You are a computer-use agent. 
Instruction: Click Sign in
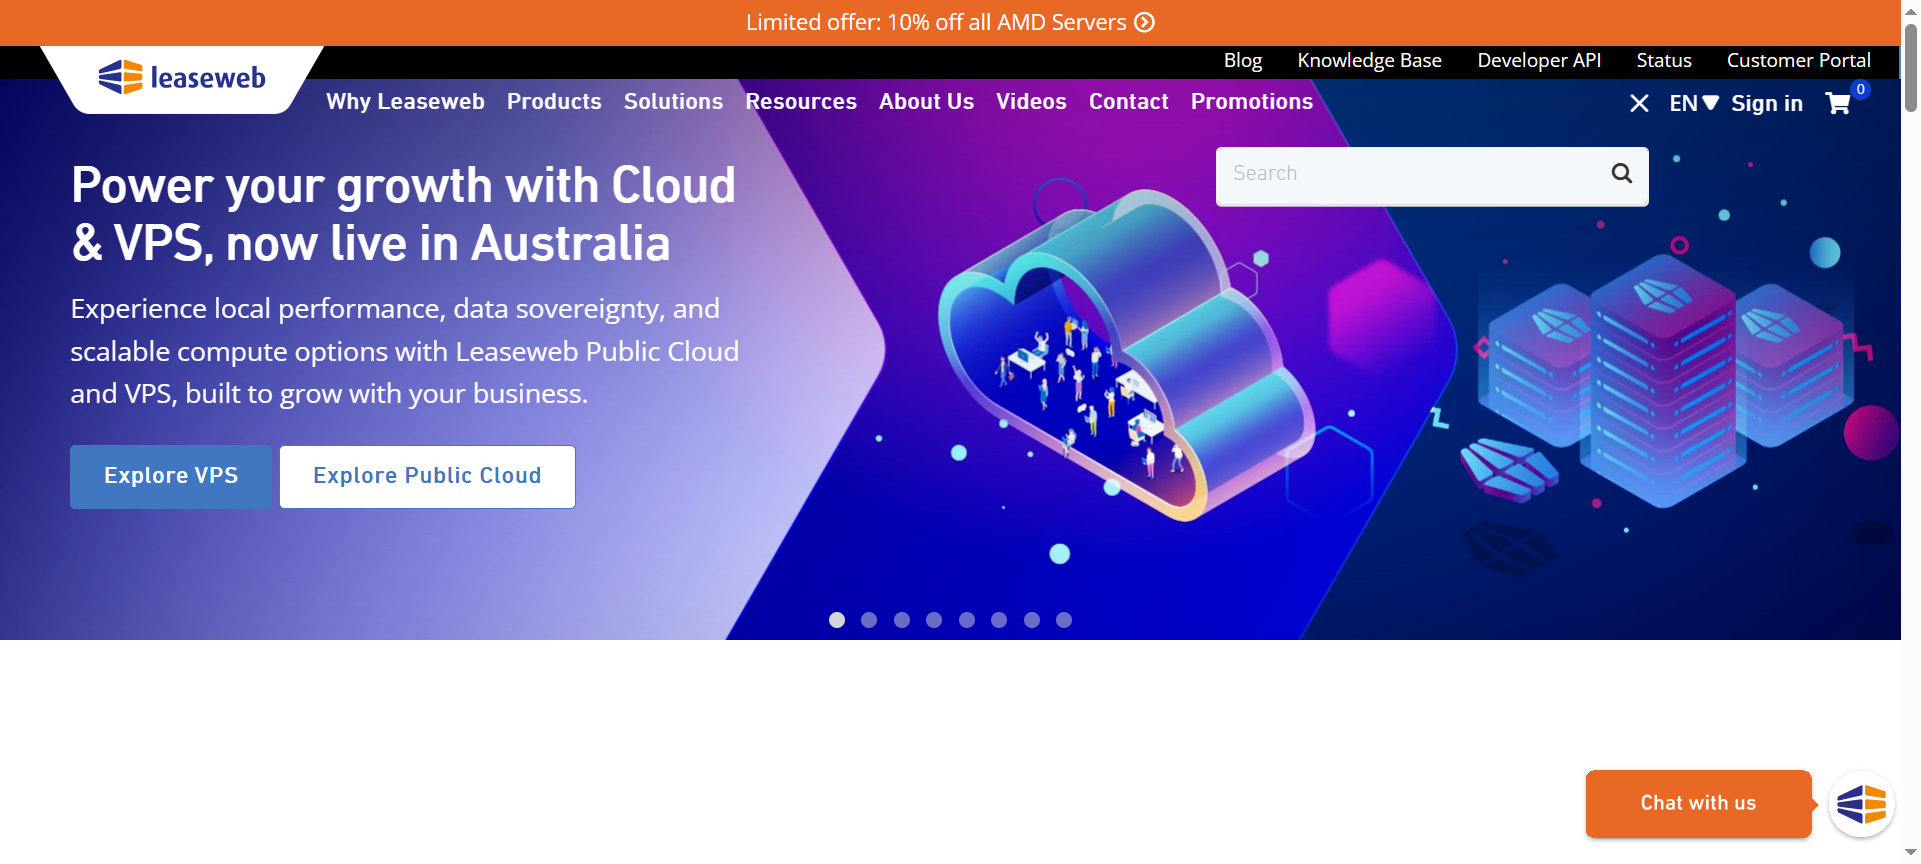1767,103
